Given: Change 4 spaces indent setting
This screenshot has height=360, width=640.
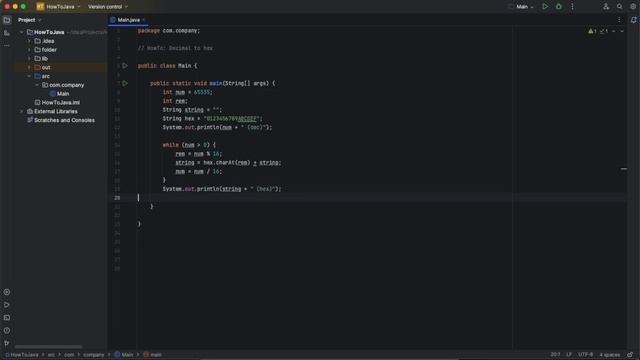Looking at the screenshot, I should click(609, 355).
